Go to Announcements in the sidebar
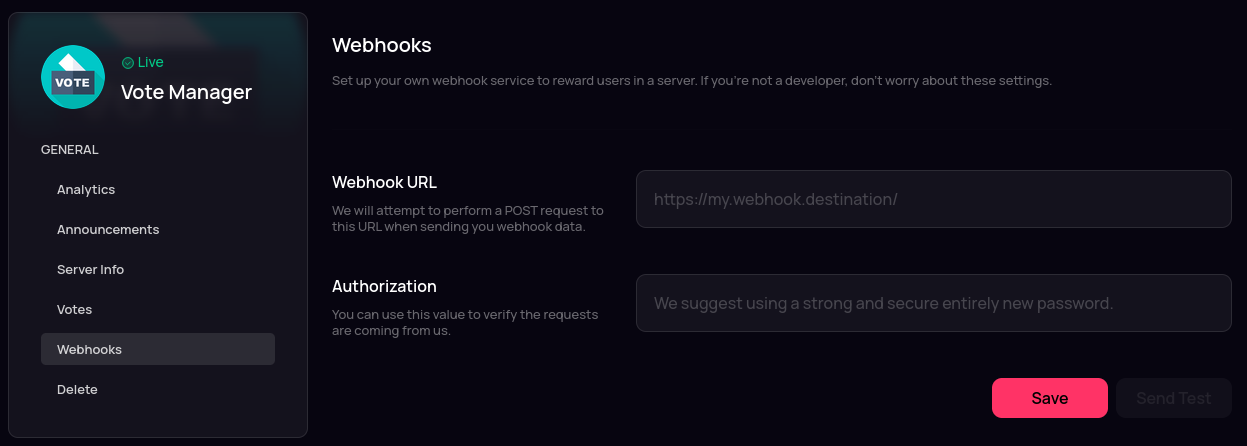This screenshot has height=446, width=1247. pyautogui.click(x=108, y=230)
